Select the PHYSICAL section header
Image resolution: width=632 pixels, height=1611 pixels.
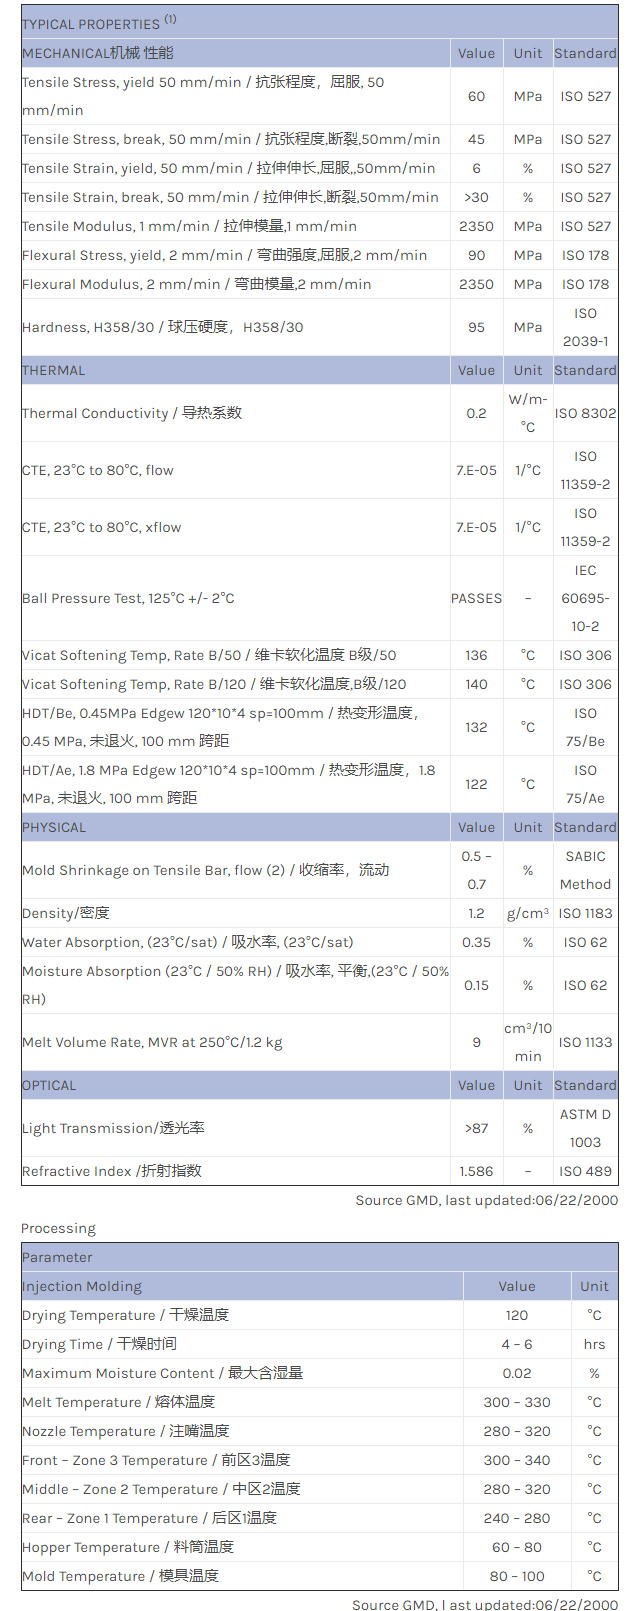54,827
